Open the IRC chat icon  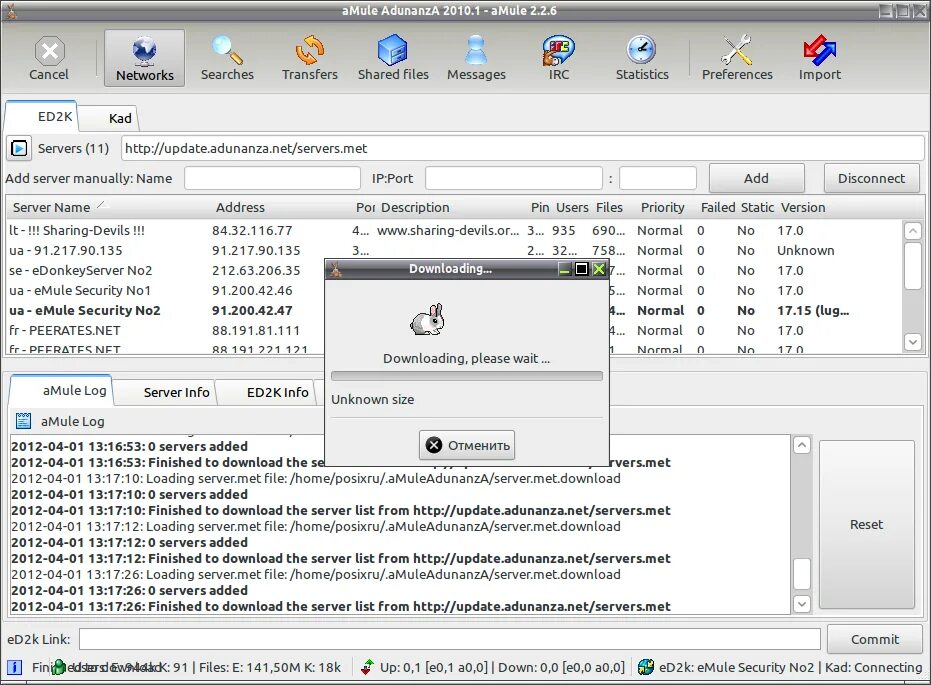tap(559, 58)
